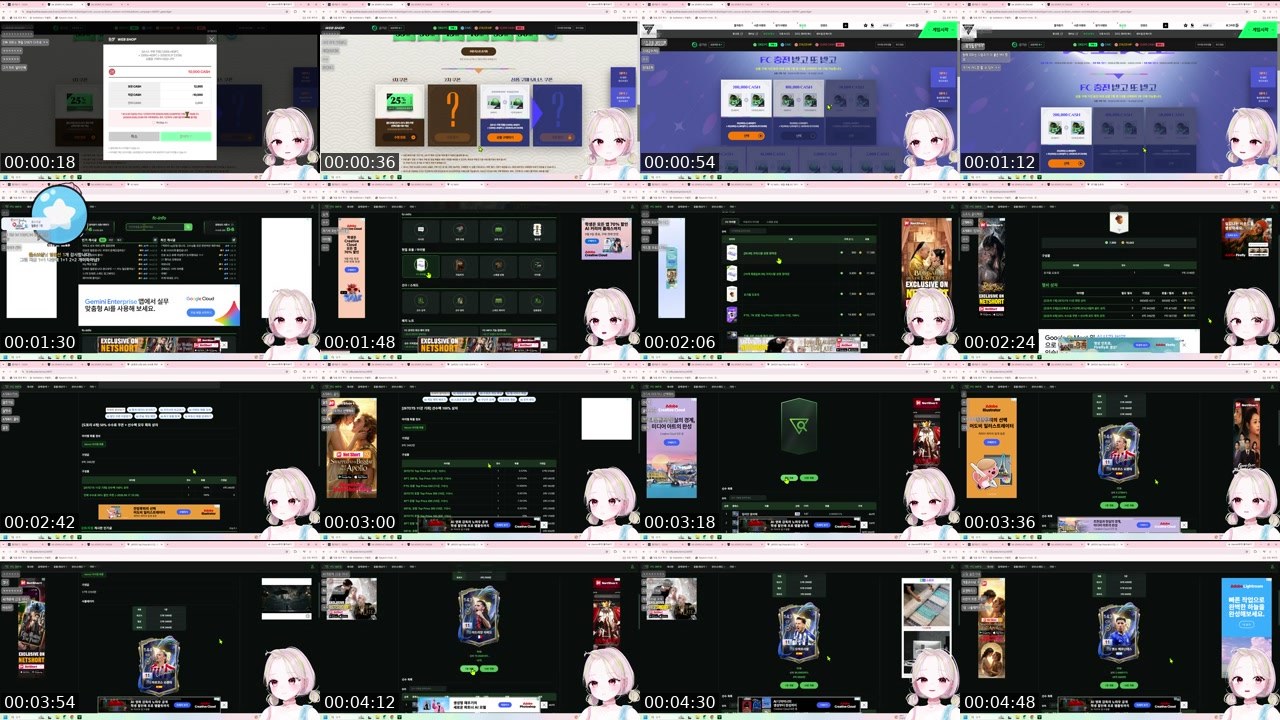Open the Gemini Enterprise ad in the 00:01:30 frame
Viewport: 1280px width, 720px height.
click(159, 306)
